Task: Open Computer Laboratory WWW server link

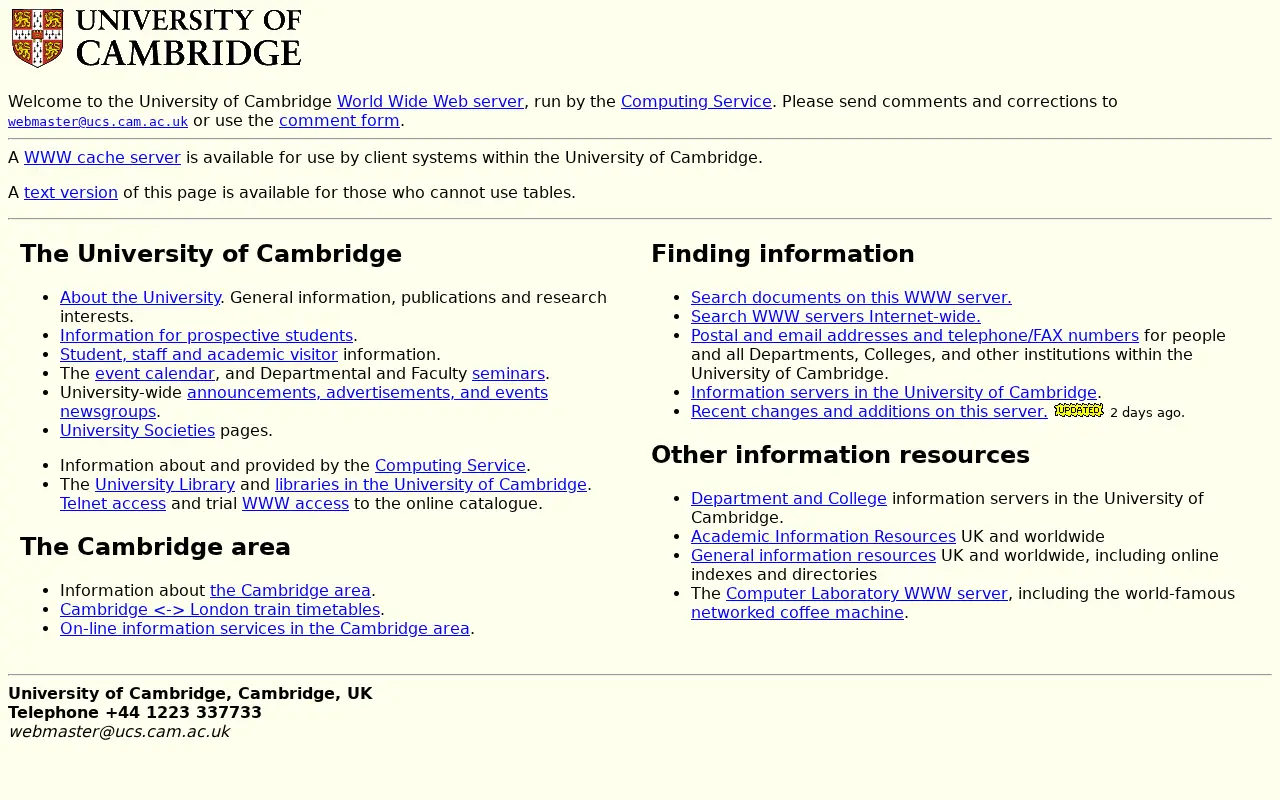Action: tap(867, 594)
